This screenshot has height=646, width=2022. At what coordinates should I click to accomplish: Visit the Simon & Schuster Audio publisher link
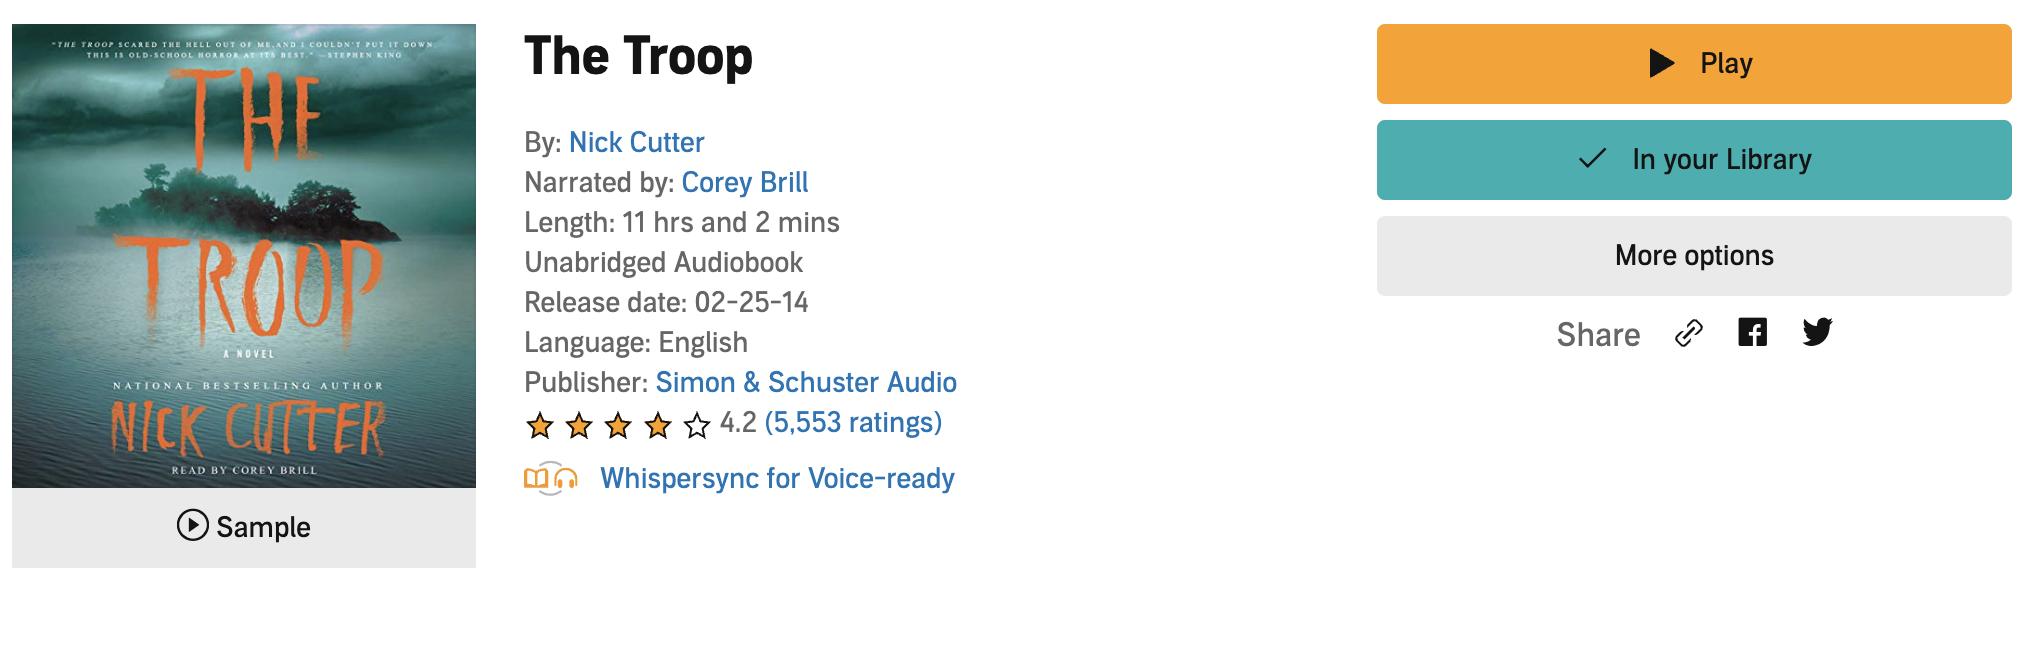click(x=805, y=383)
